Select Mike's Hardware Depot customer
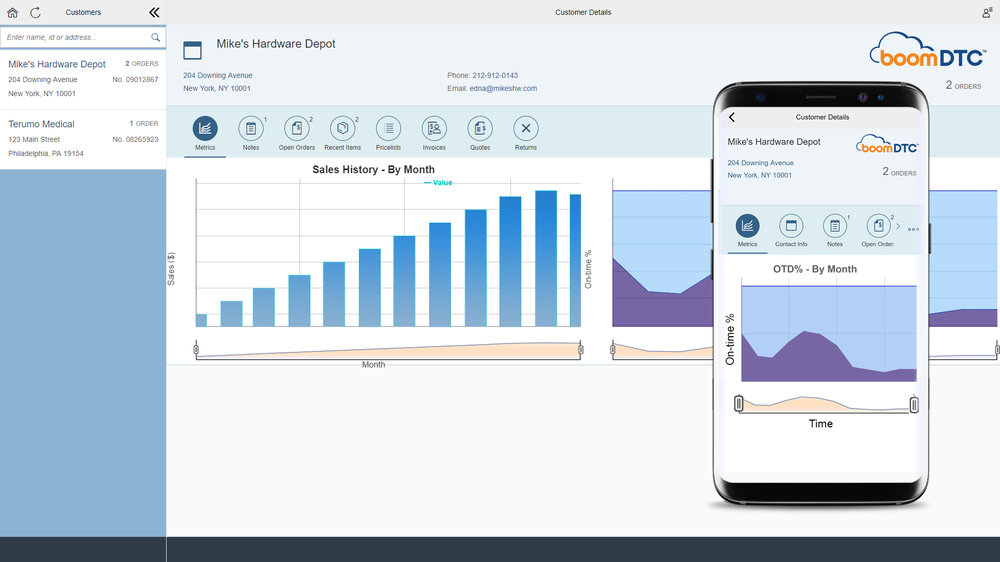 tap(83, 78)
